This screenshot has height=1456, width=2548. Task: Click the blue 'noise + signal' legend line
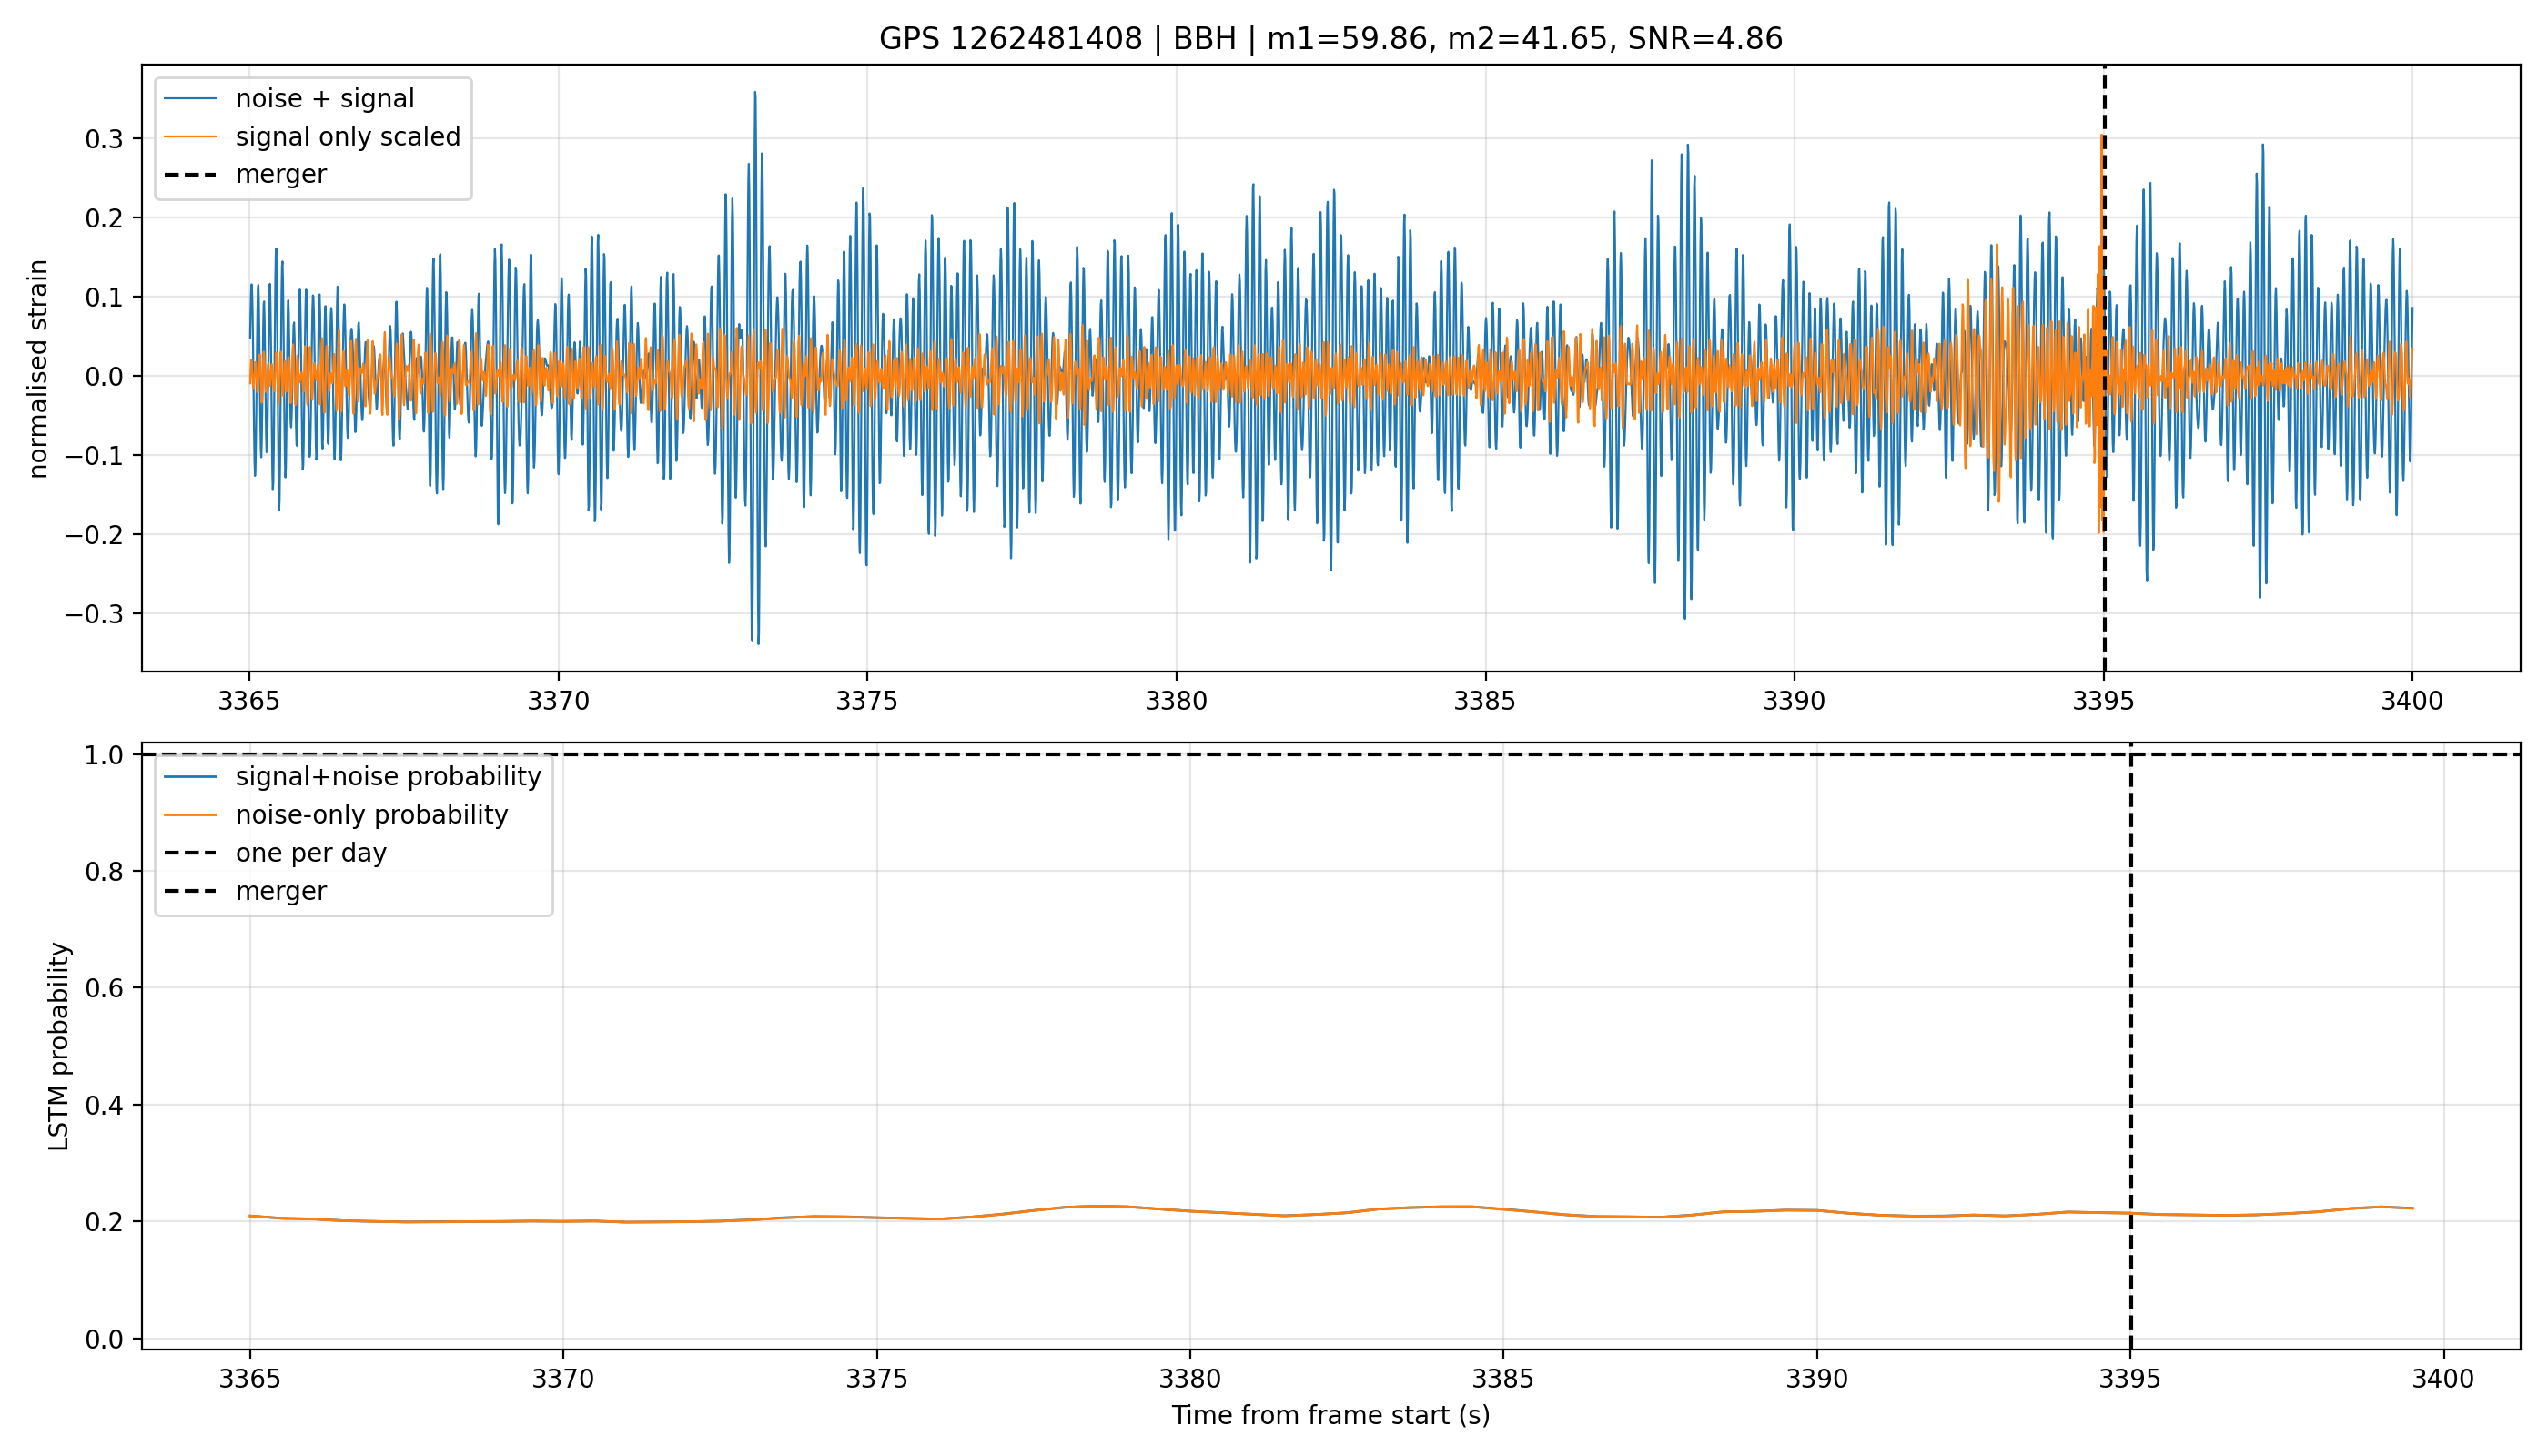(190, 98)
